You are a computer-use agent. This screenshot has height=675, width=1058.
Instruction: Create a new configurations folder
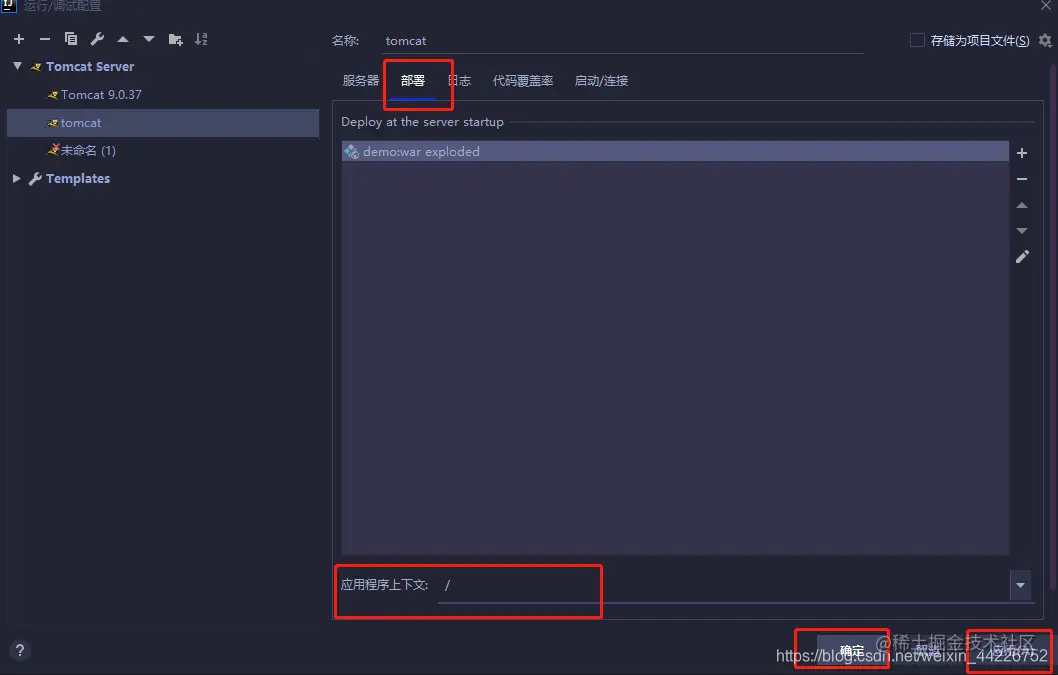click(x=174, y=39)
